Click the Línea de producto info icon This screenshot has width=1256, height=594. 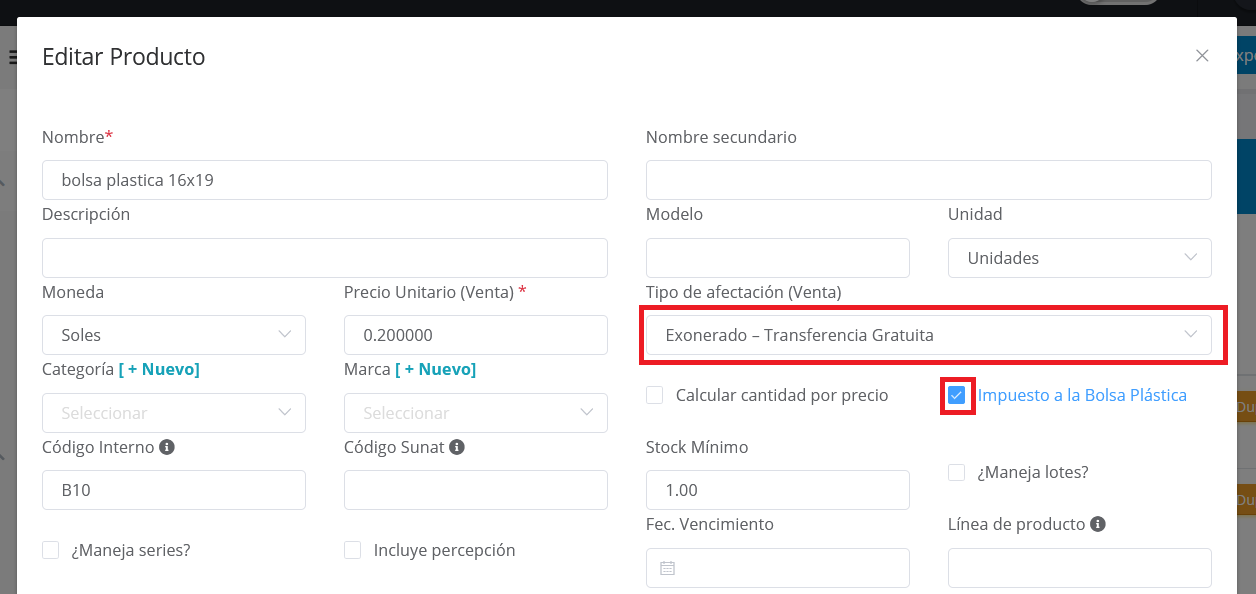1098,524
